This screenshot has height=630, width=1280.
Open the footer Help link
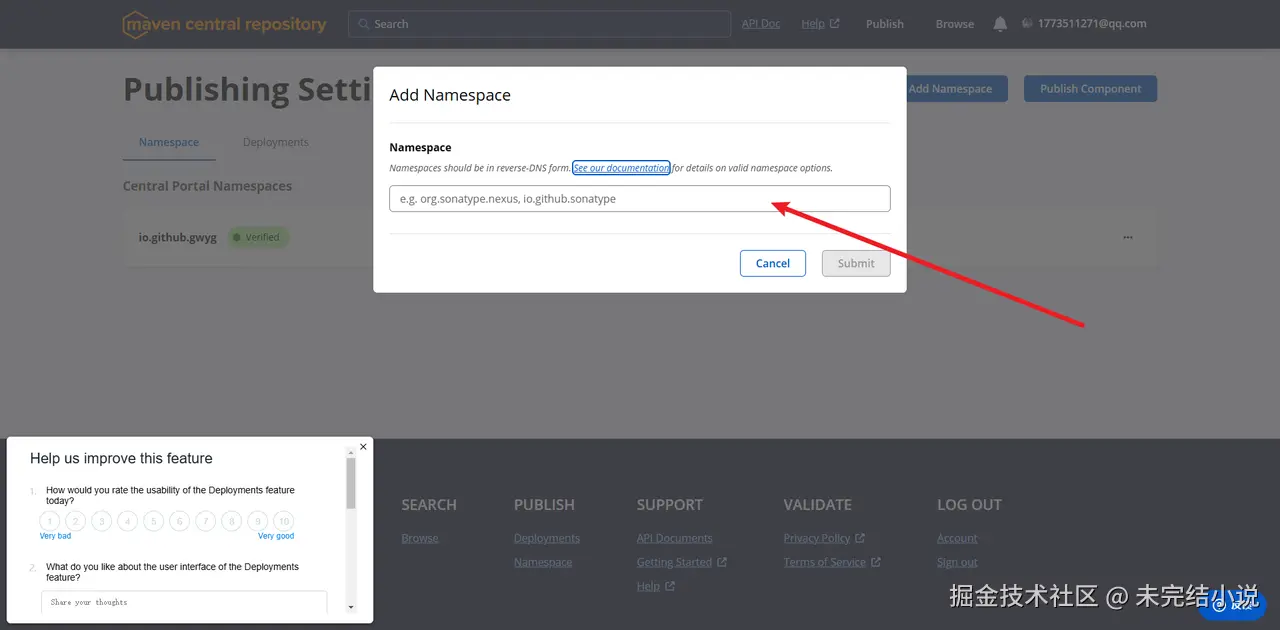[656, 586]
